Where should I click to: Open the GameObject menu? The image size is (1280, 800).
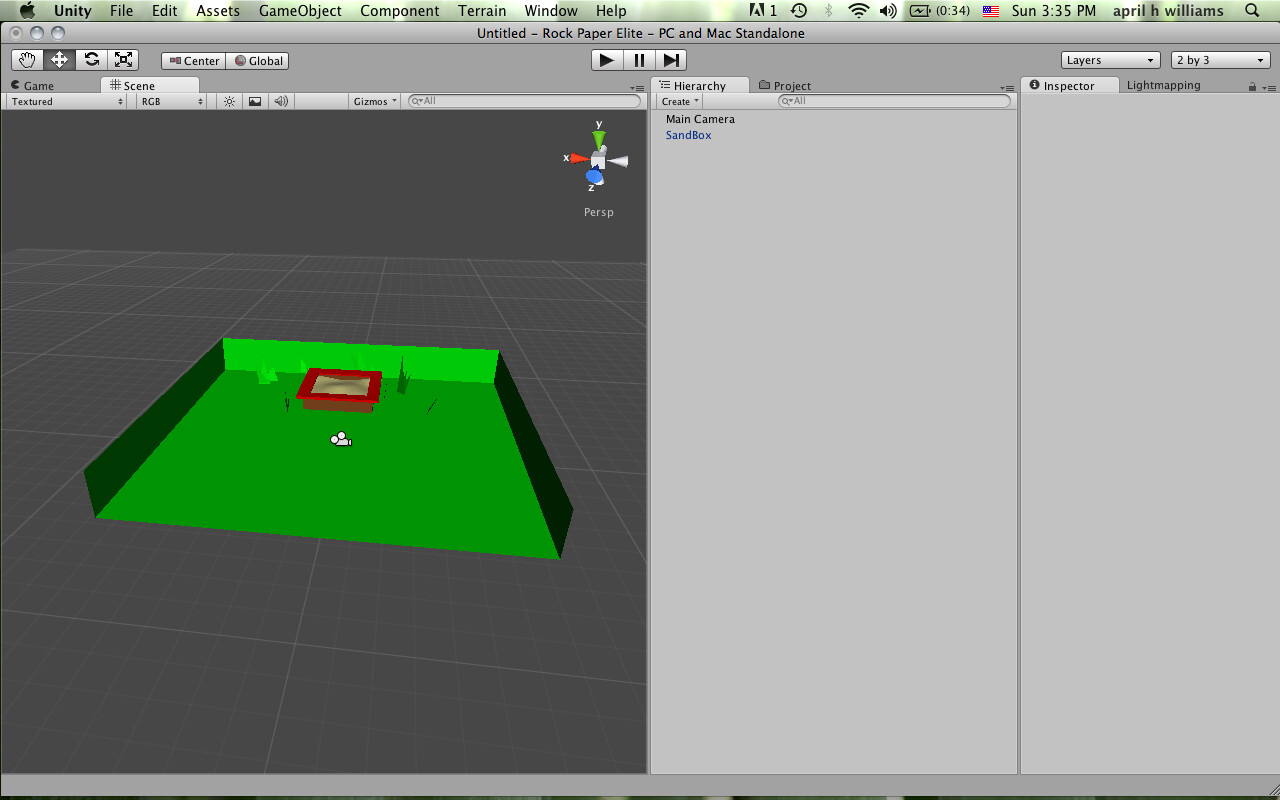[x=300, y=11]
